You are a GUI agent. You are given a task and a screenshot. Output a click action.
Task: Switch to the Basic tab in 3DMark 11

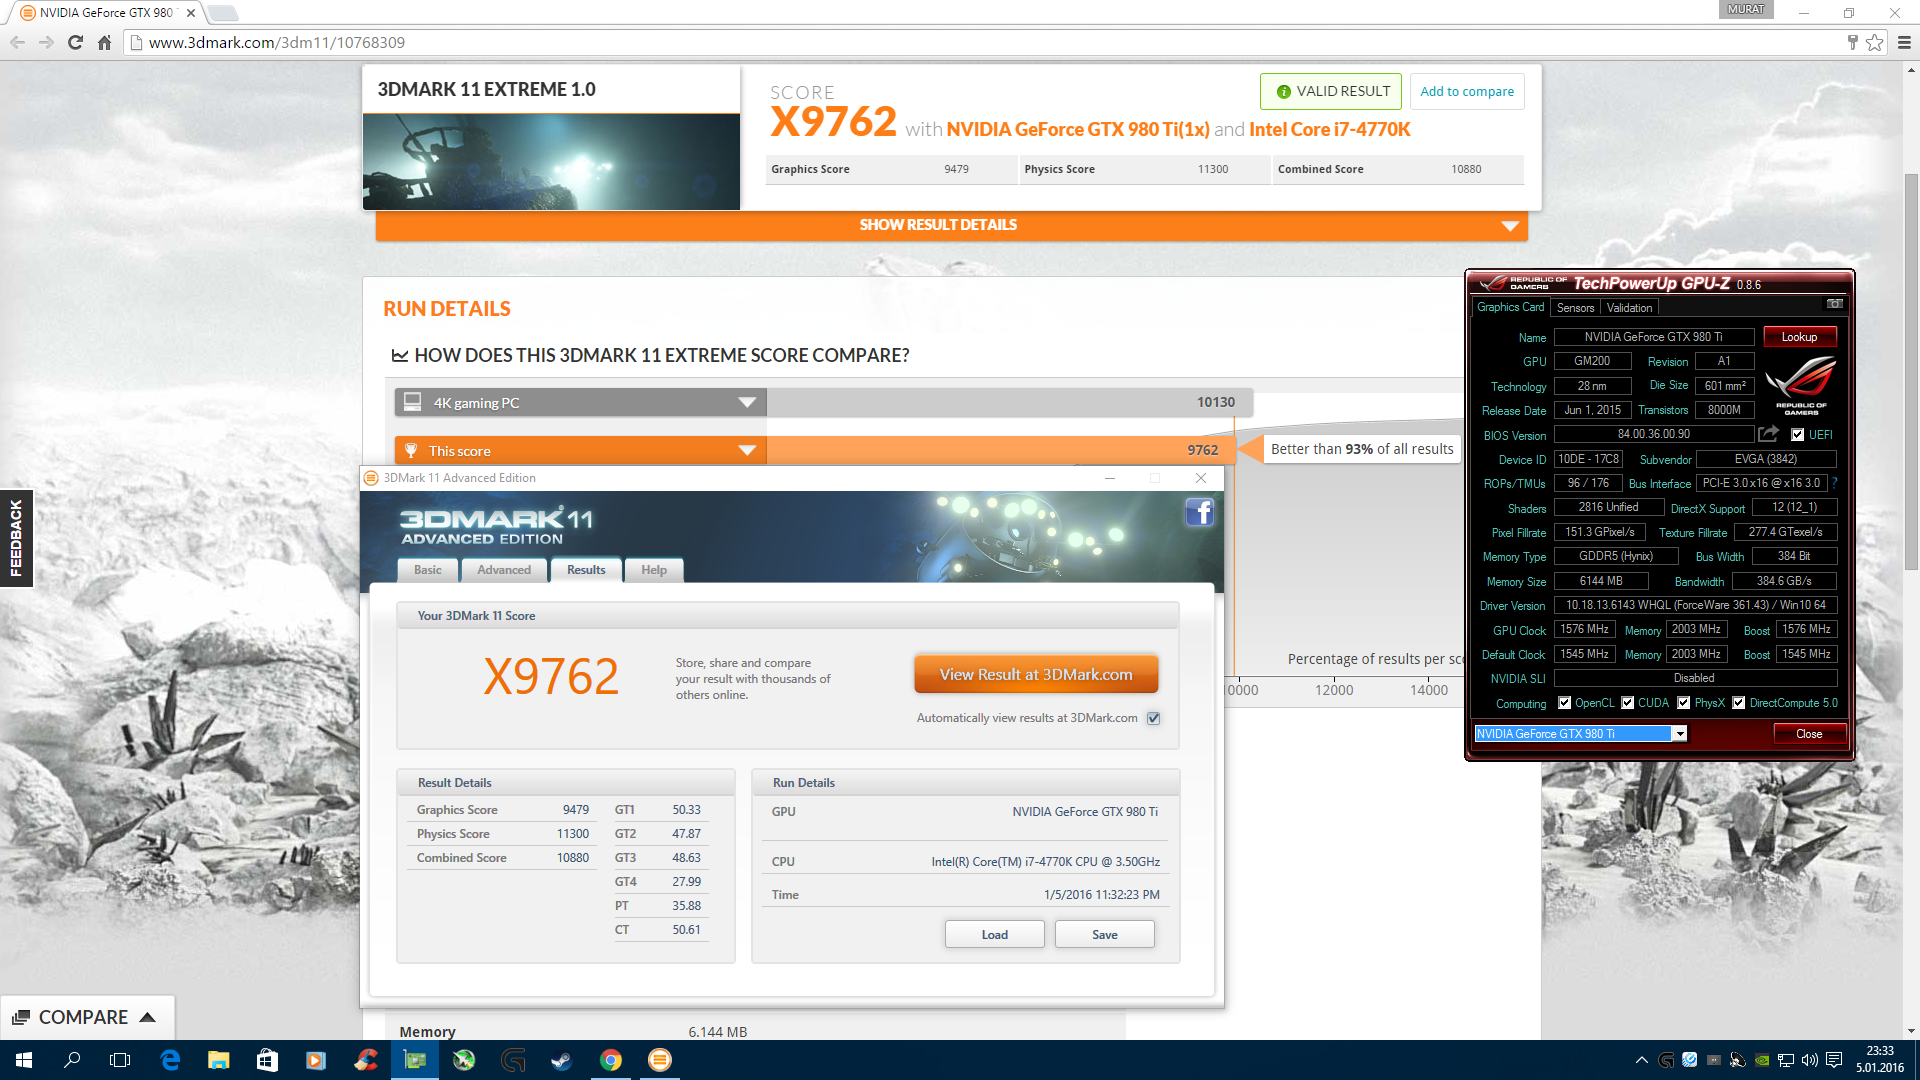click(428, 570)
